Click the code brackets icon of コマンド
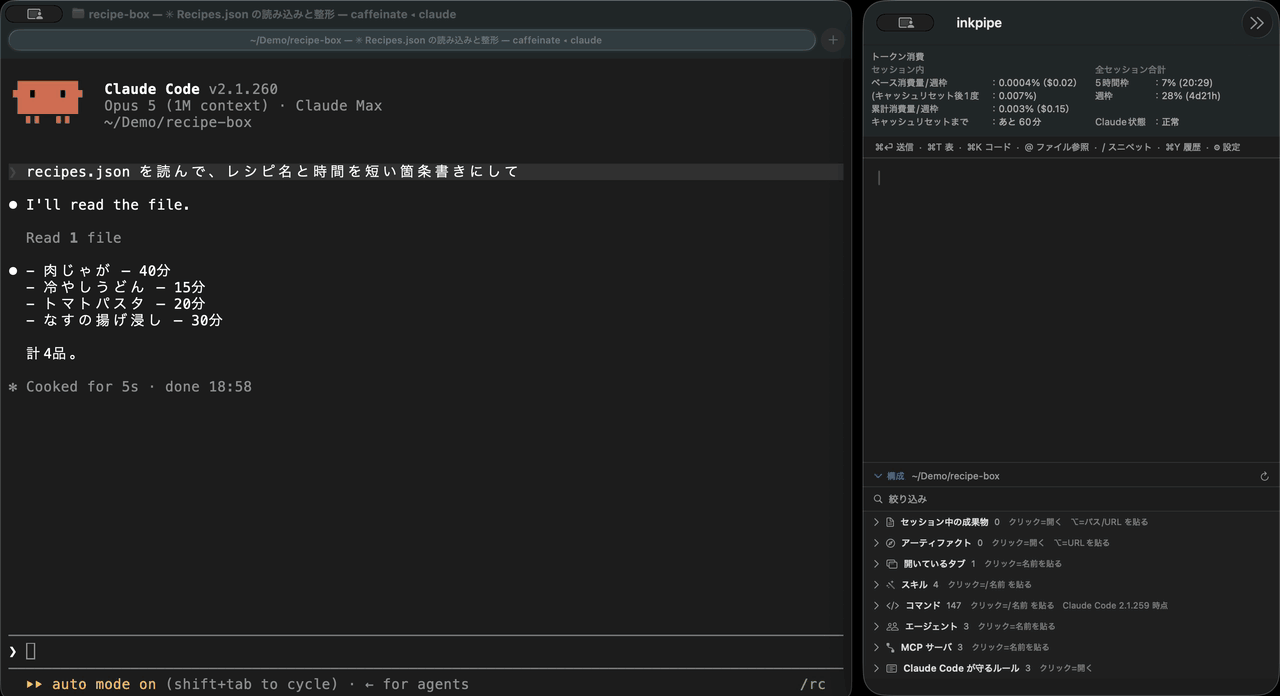This screenshot has width=1280, height=696. tap(892, 606)
